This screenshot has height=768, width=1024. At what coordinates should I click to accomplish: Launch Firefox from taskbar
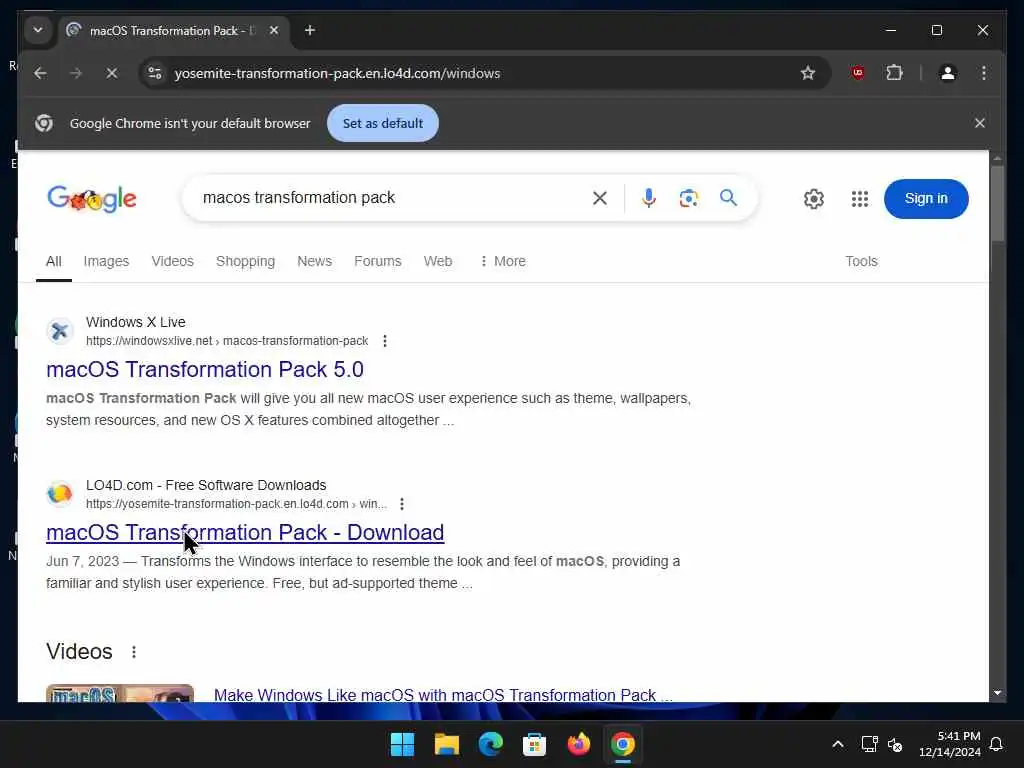[x=579, y=744]
